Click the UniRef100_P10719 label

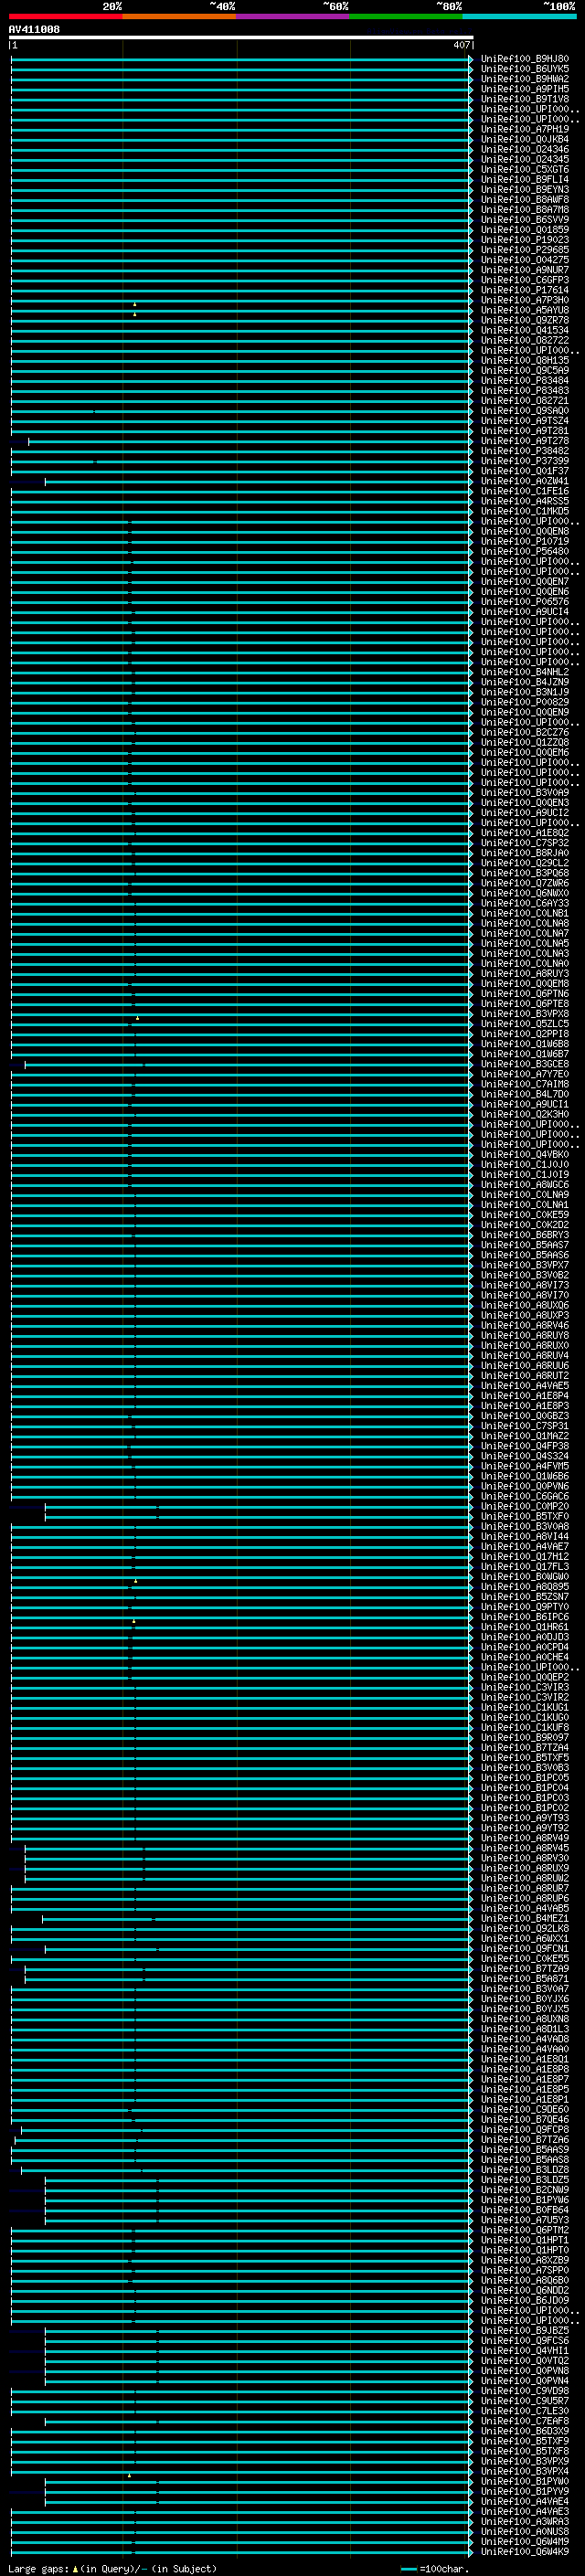click(525, 542)
